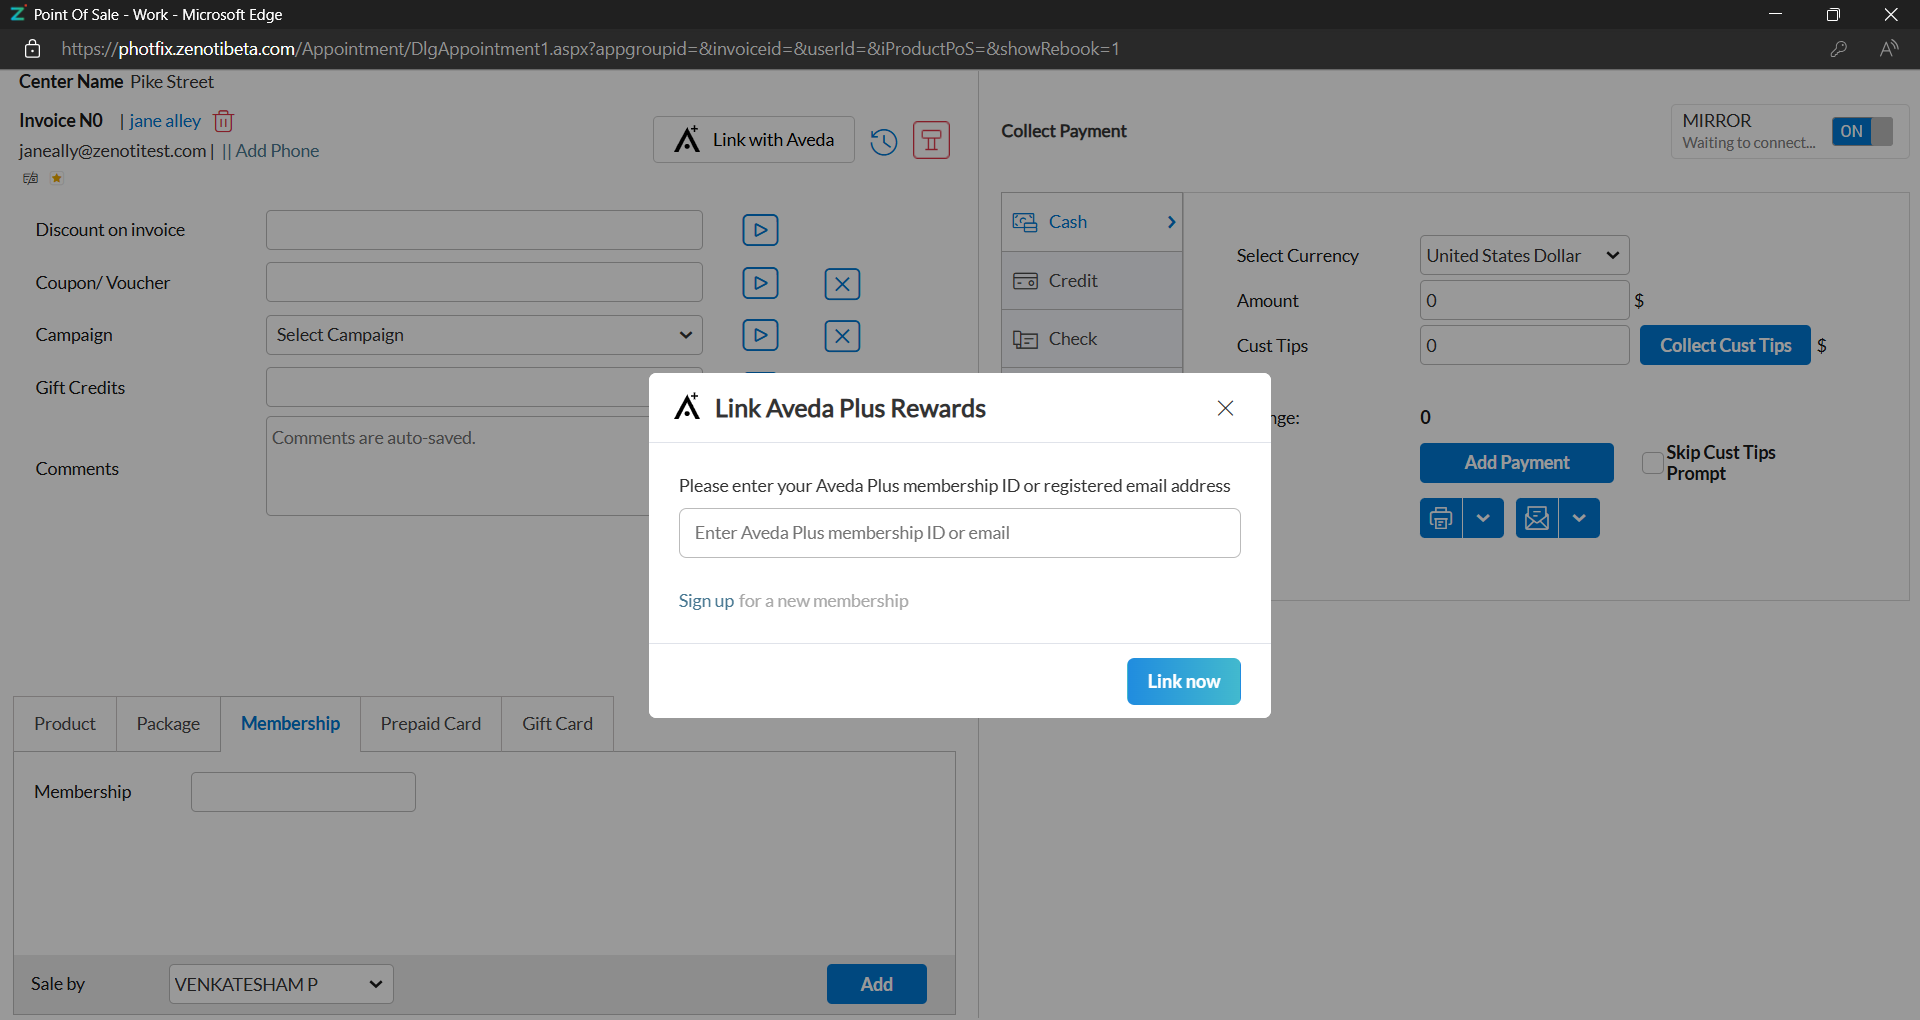
Task: Click the Read aloud icon in address bar
Action: click(1889, 49)
